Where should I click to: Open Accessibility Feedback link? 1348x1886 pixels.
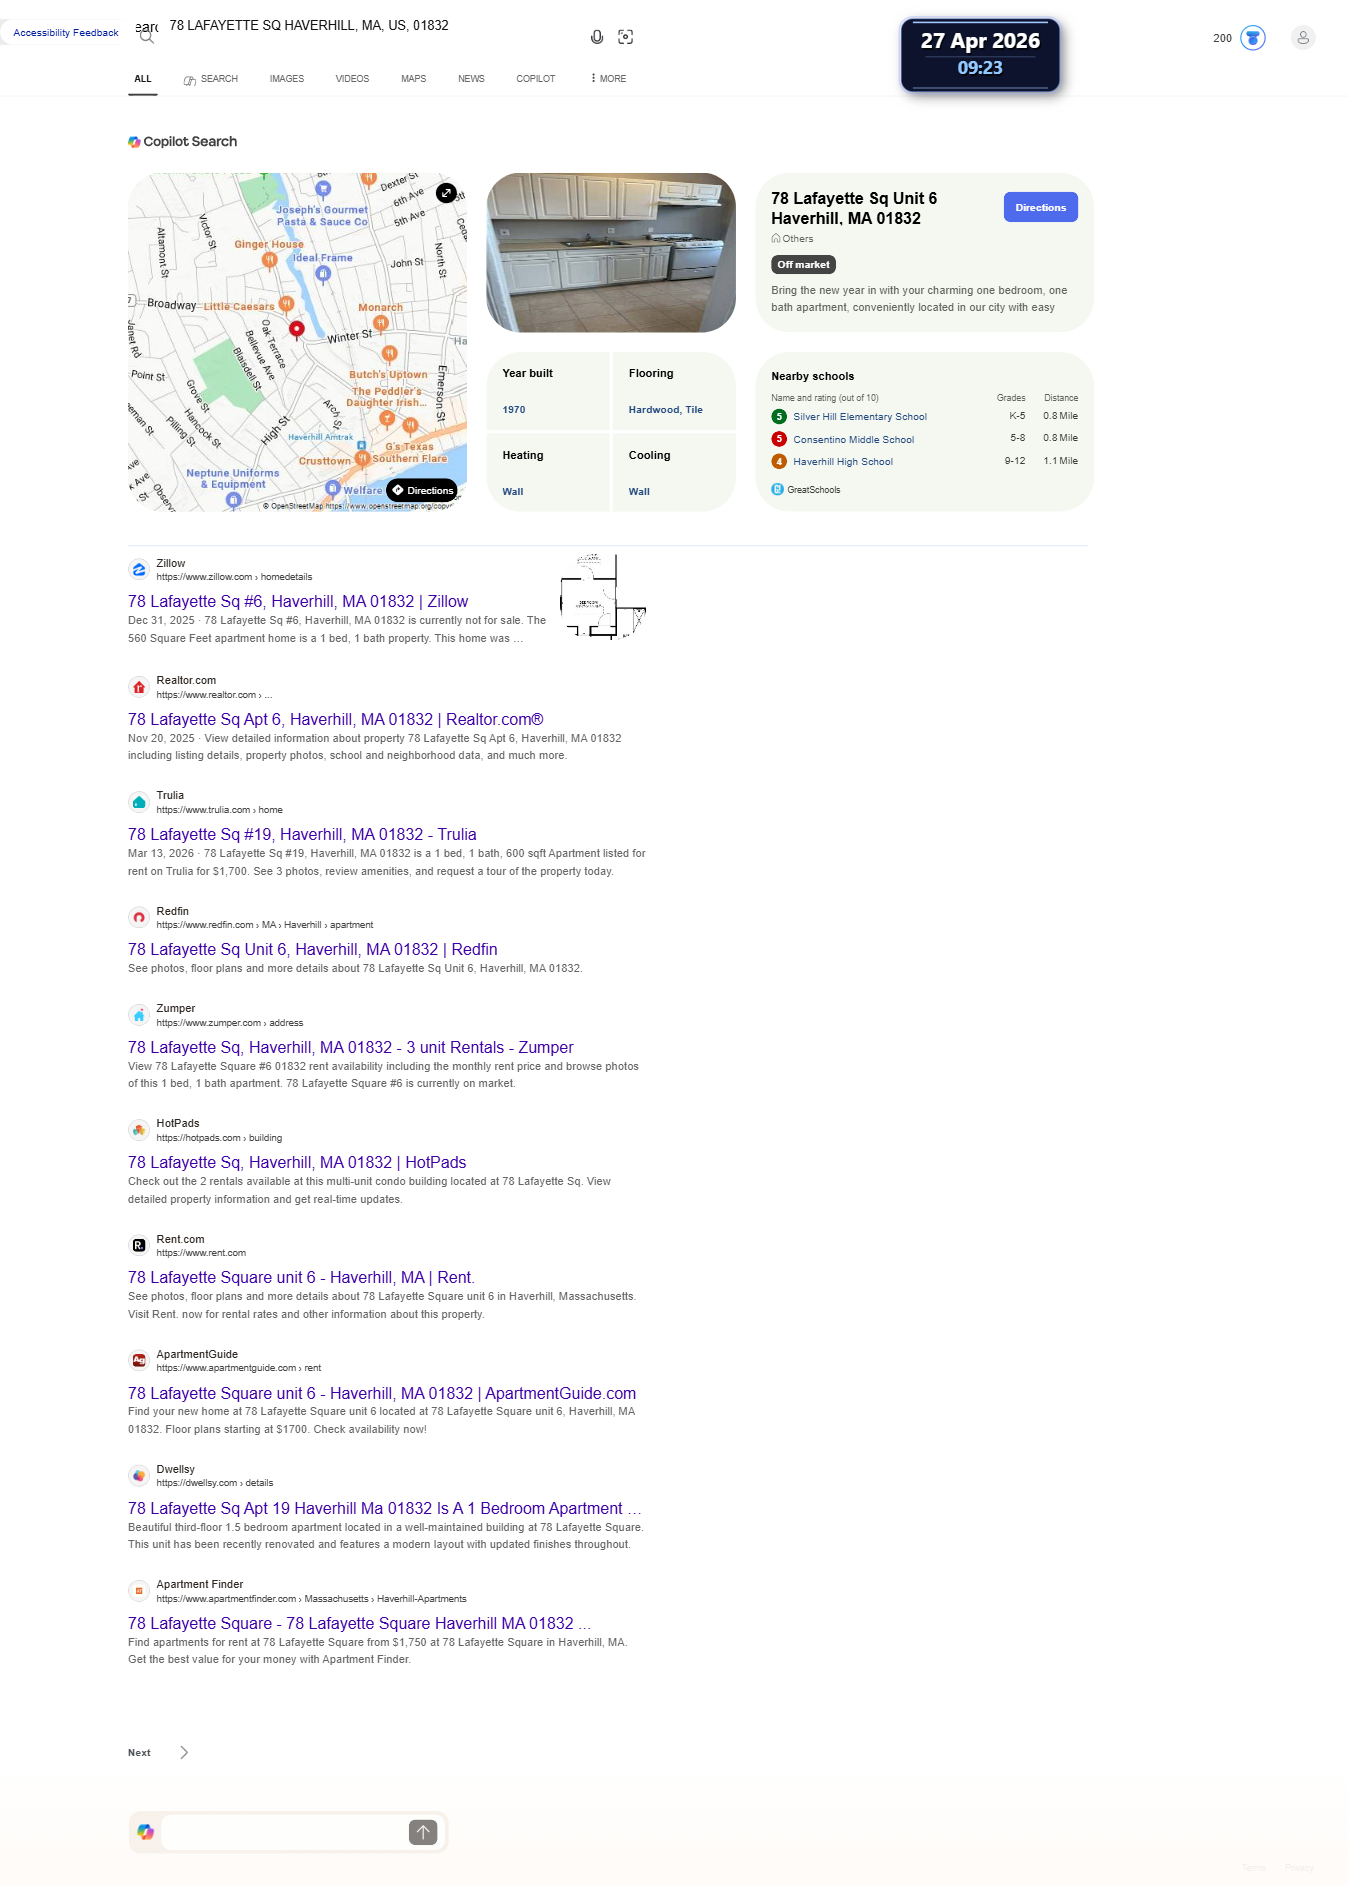pos(66,33)
